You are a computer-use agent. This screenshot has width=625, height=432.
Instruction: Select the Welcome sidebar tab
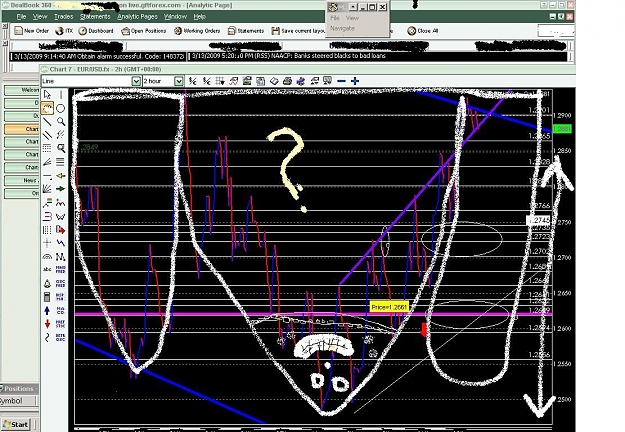point(22,90)
